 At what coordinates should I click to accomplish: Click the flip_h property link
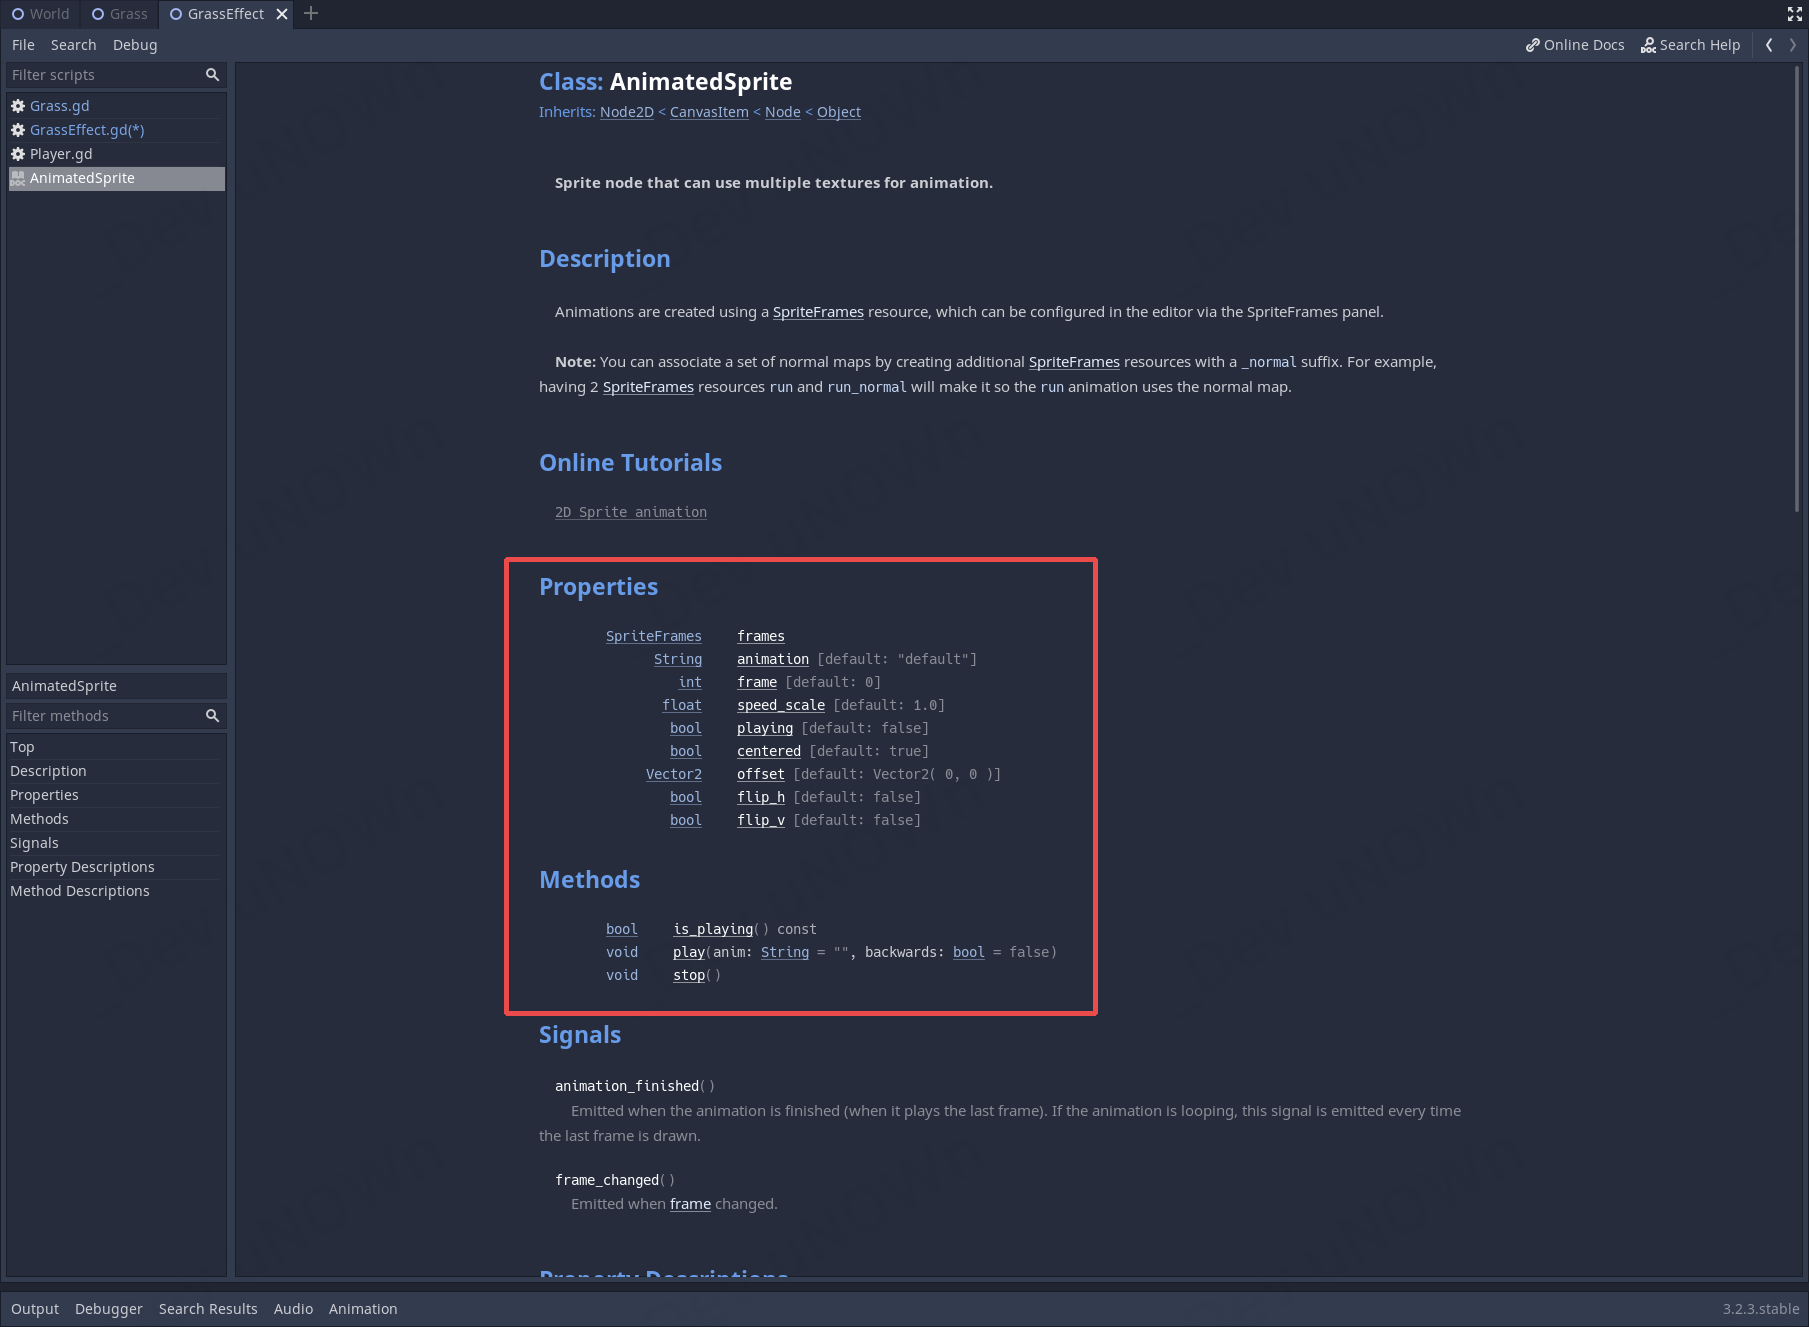(761, 797)
